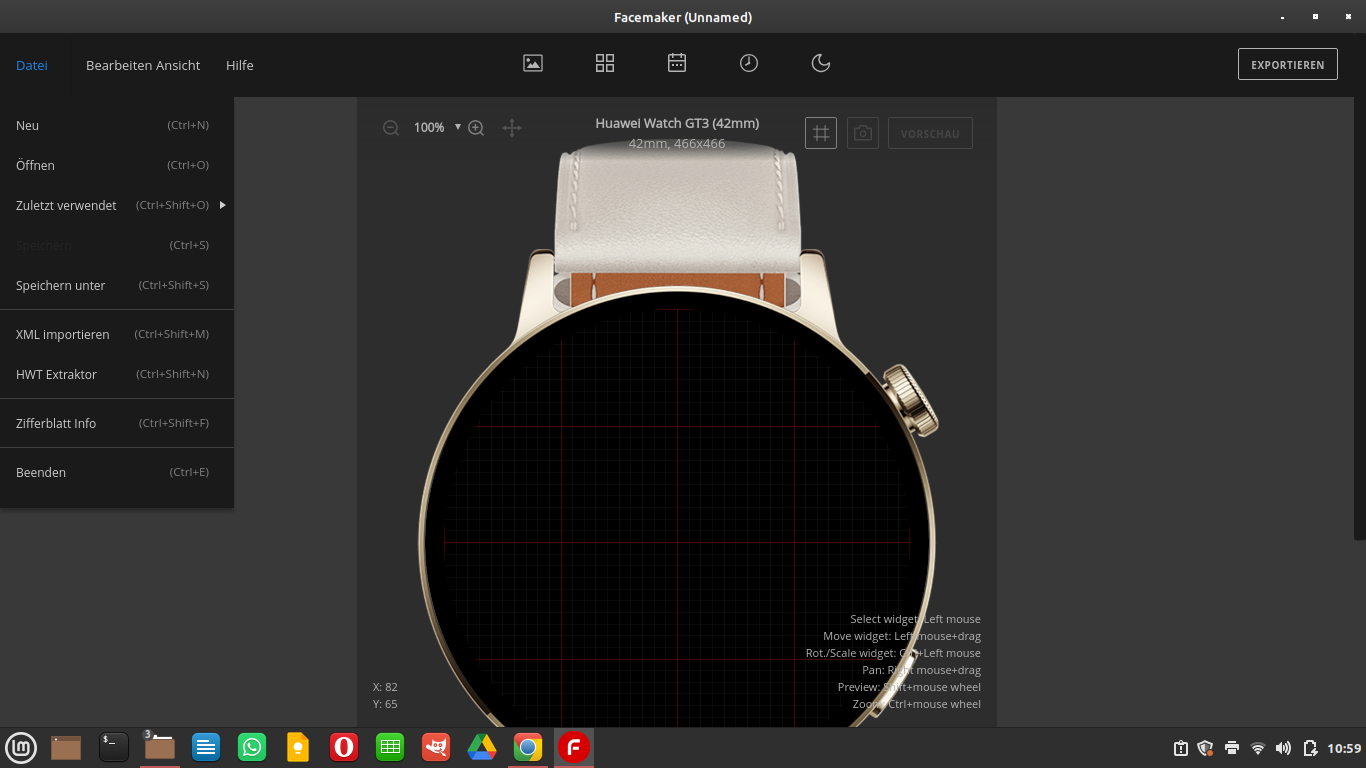Screen dimensions: 1366x768
Task: Zoom out using the minus magnifier
Action: pyautogui.click(x=391, y=128)
